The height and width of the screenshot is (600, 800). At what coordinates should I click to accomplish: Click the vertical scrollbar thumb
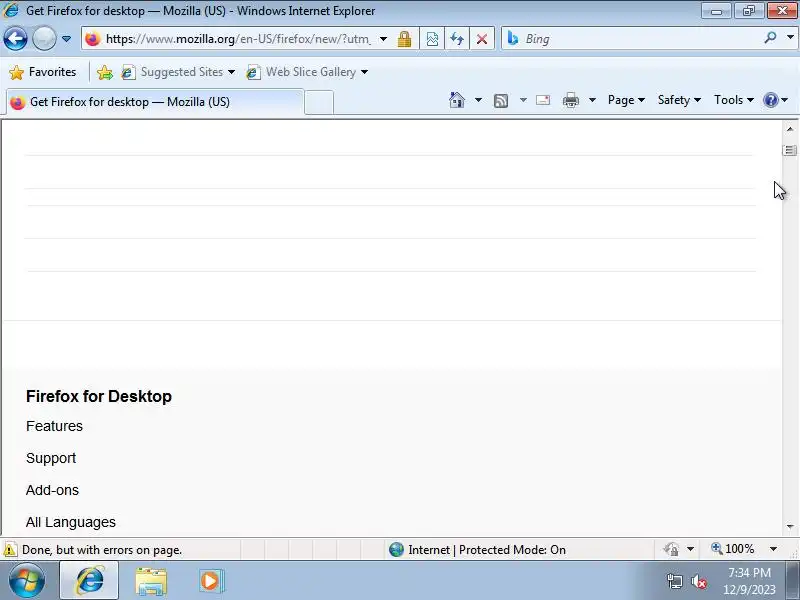pos(790,150)
